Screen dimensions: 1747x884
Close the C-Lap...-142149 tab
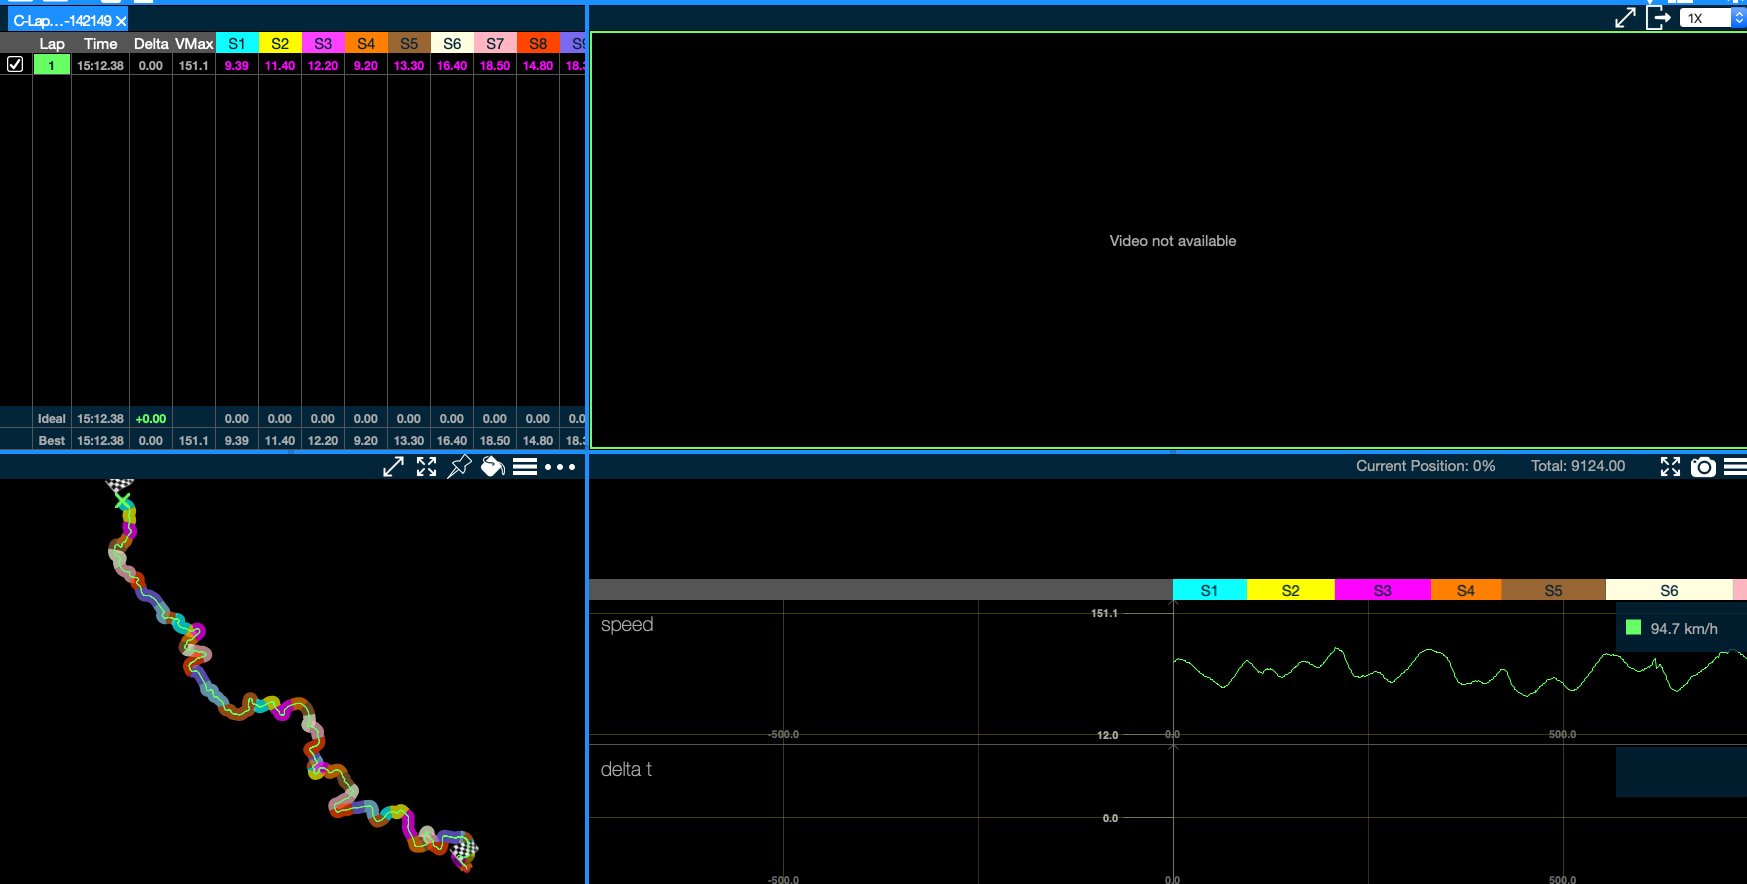click(x=121, y=21)
